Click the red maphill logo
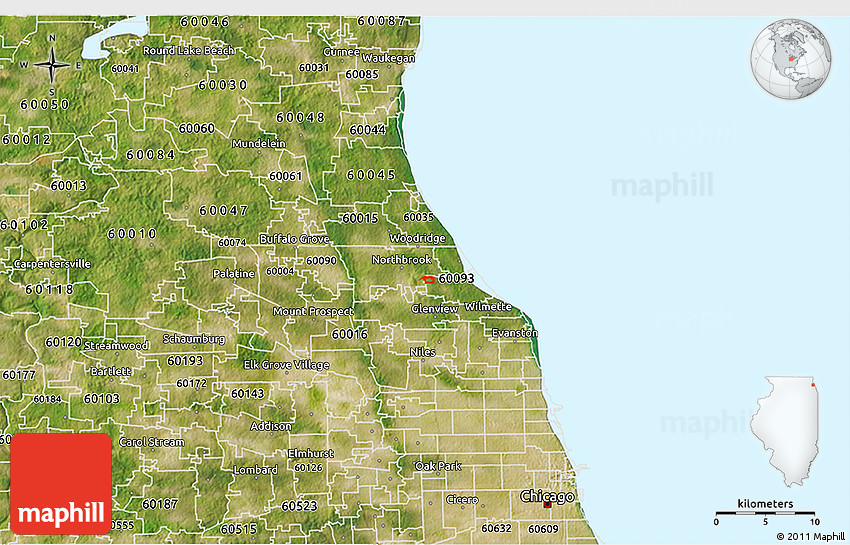Image resolution: width=850 pixels, height=545 pixels. pos(61,484)
